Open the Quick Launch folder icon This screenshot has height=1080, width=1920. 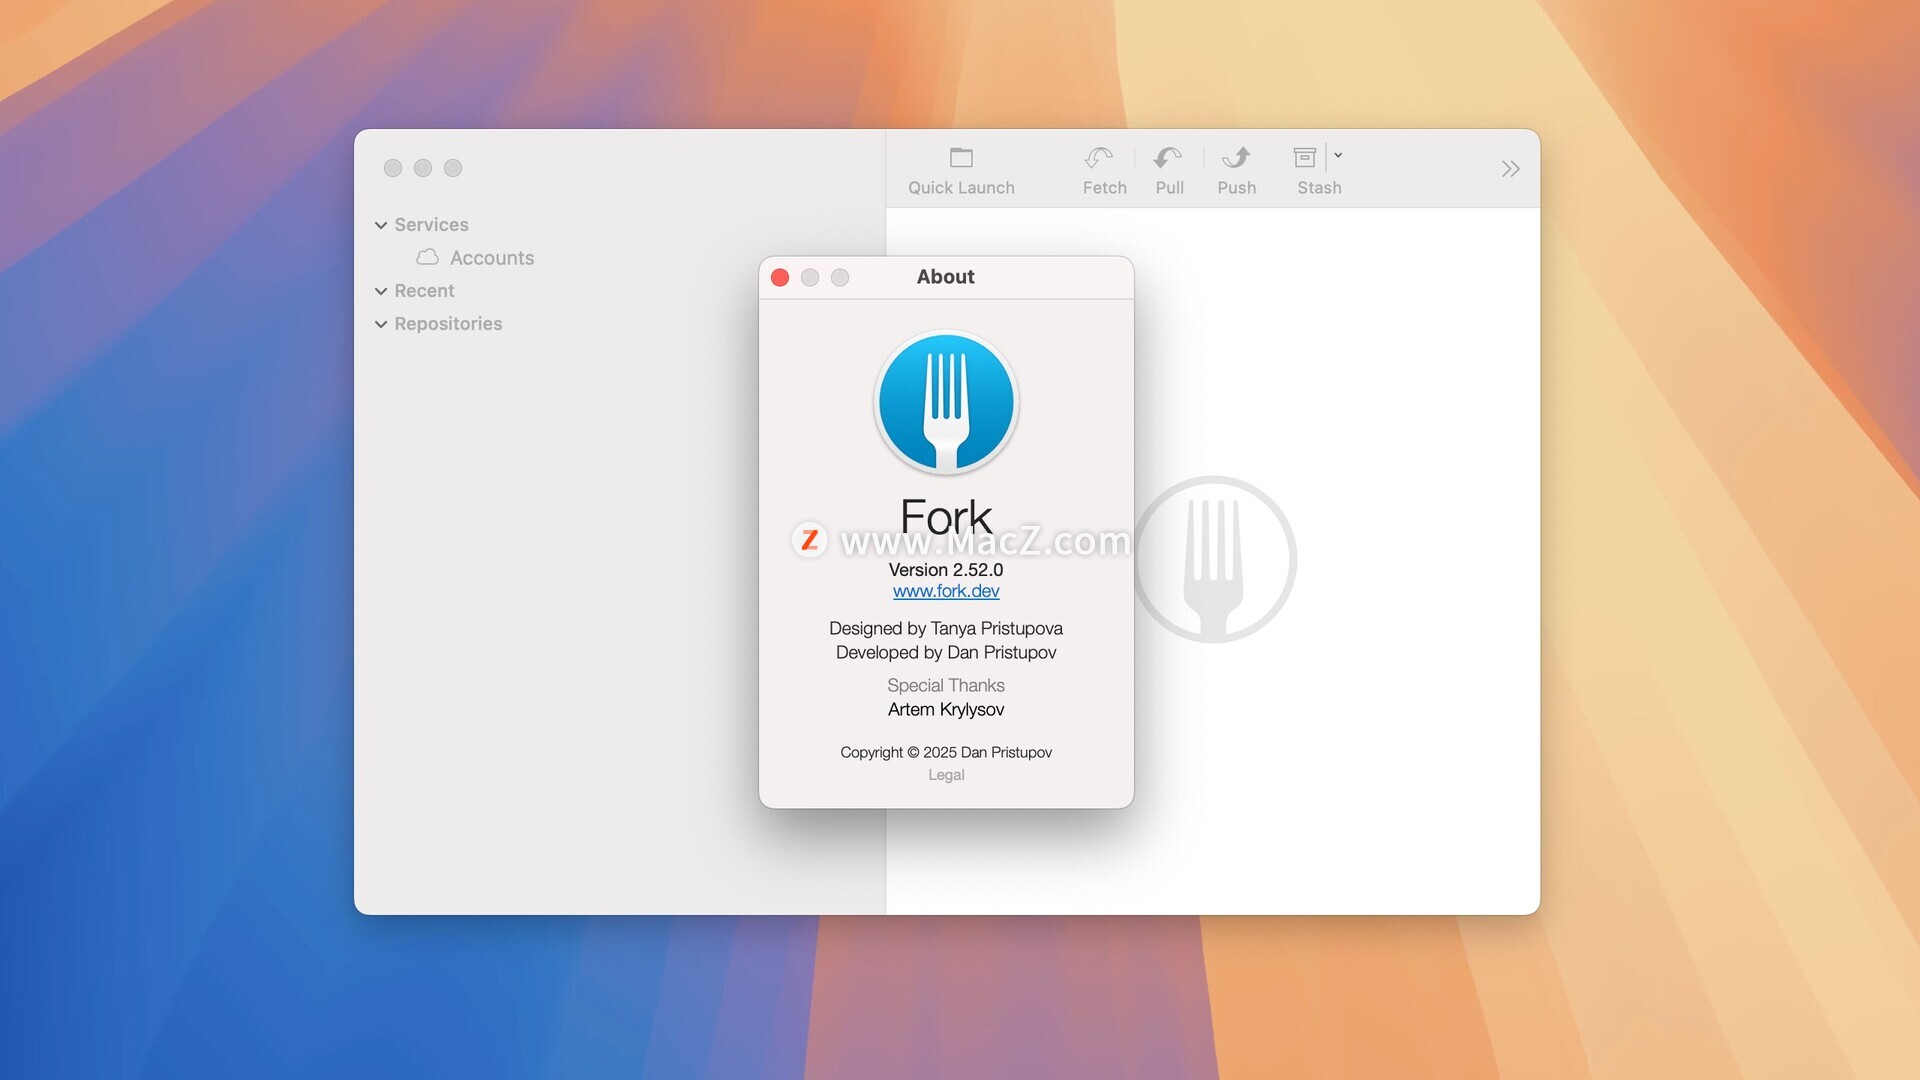[x=961, y=157]
